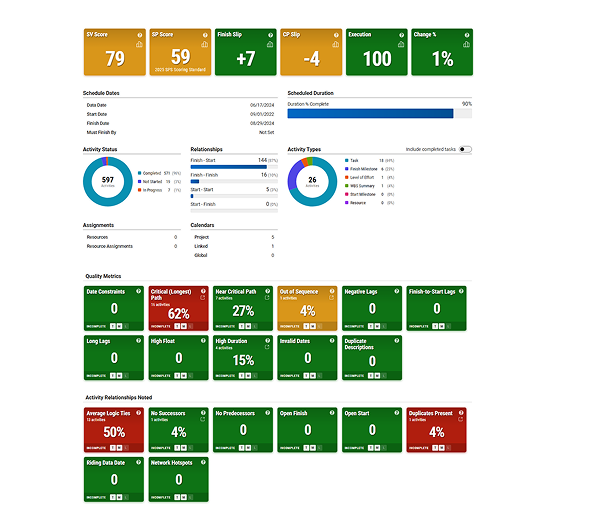View the chart icon on Execution tile
The width and height of the screenshot is (604, 532).
point(401,45)
